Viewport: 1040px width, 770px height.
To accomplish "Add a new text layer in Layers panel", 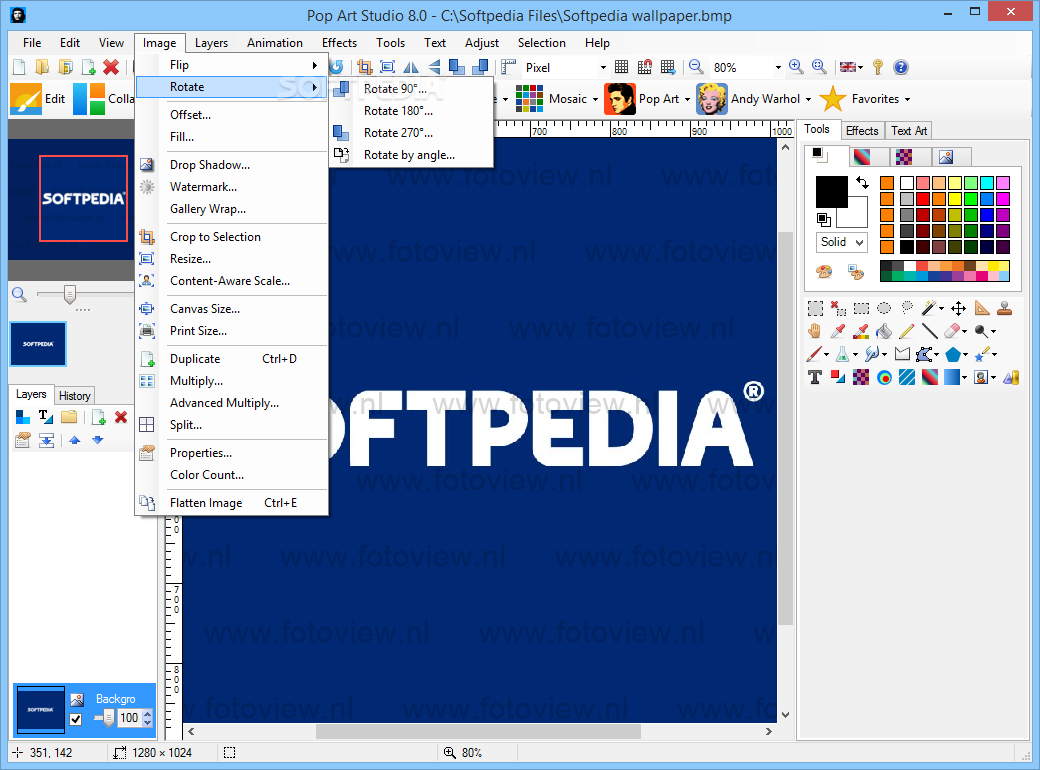I will click(46, 417).
